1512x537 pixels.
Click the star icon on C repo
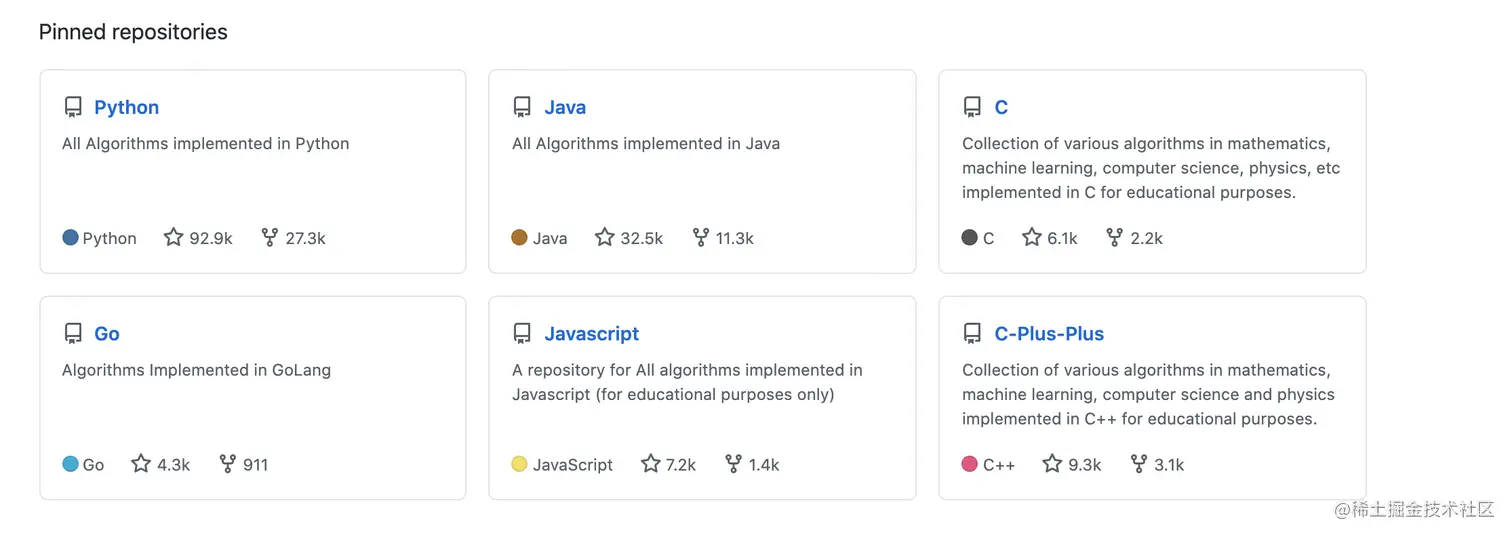pos(1032,238)
